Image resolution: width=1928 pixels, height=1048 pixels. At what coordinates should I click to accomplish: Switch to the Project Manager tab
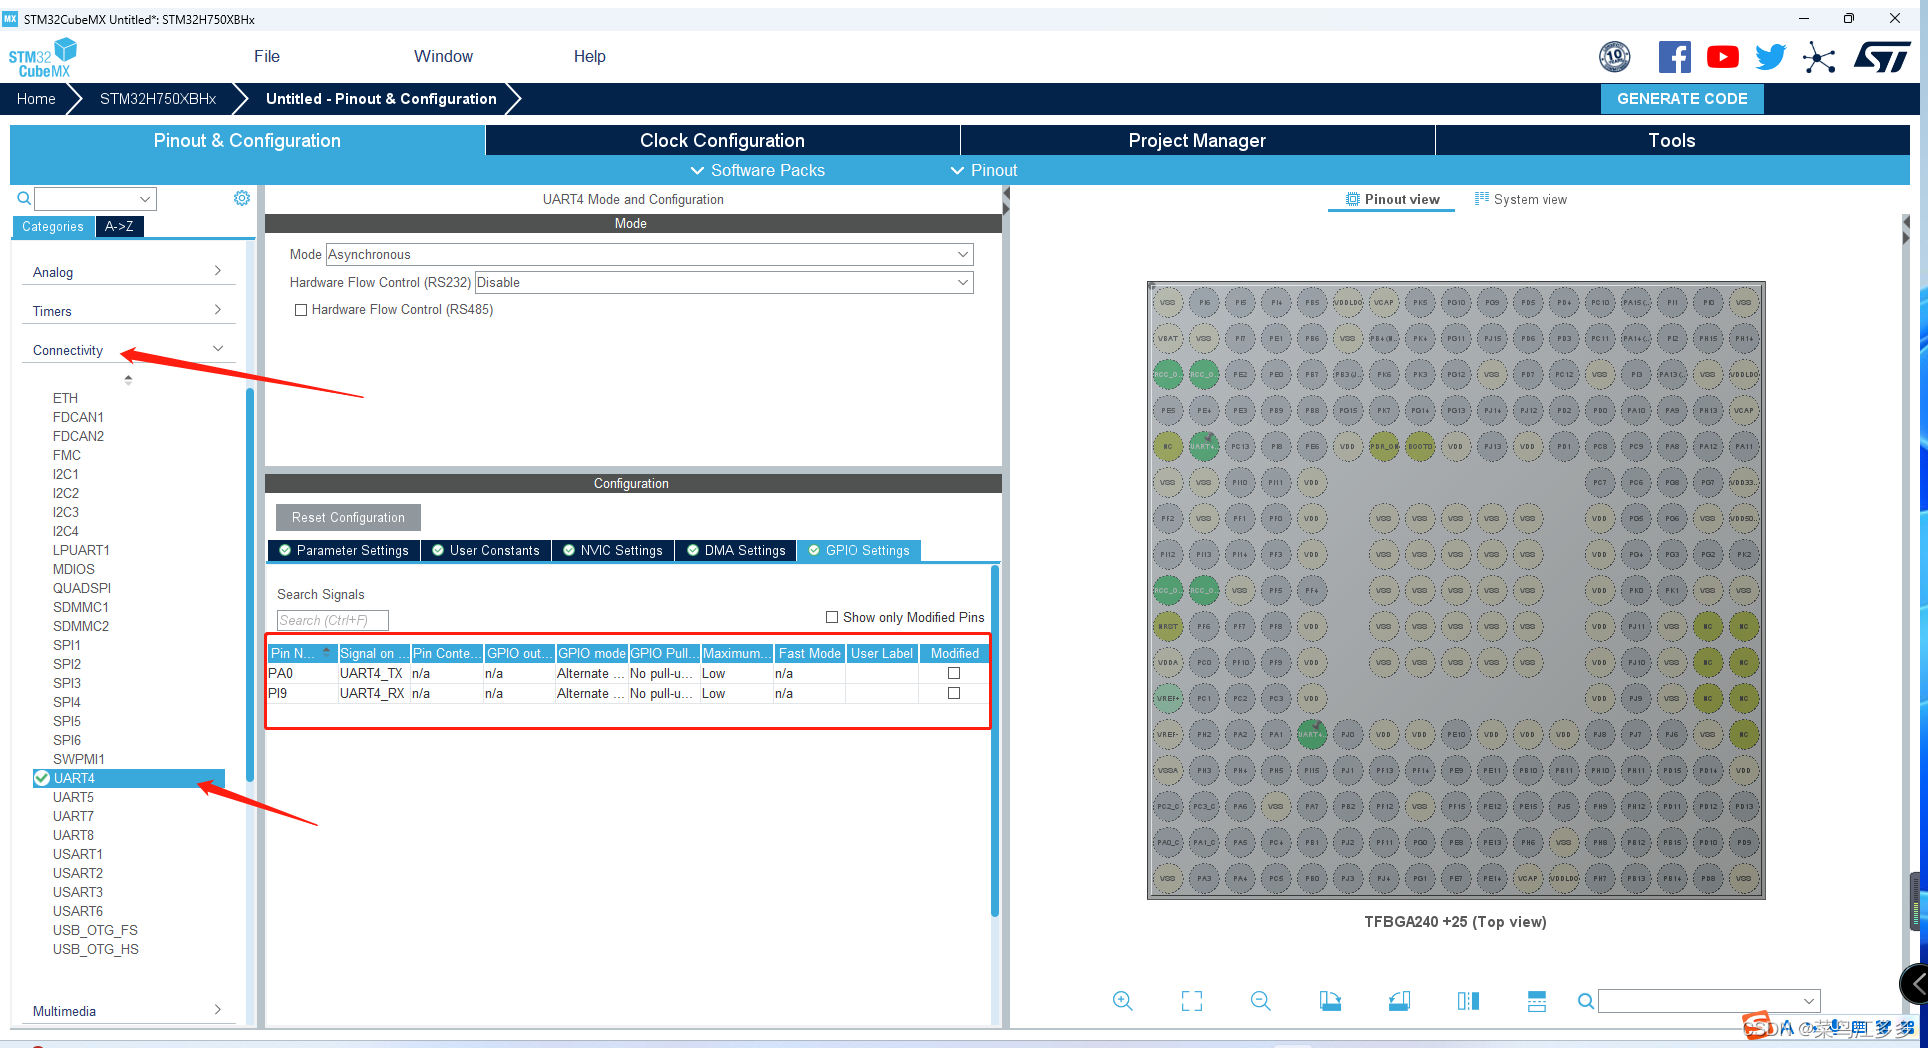tap(1197, 141)
